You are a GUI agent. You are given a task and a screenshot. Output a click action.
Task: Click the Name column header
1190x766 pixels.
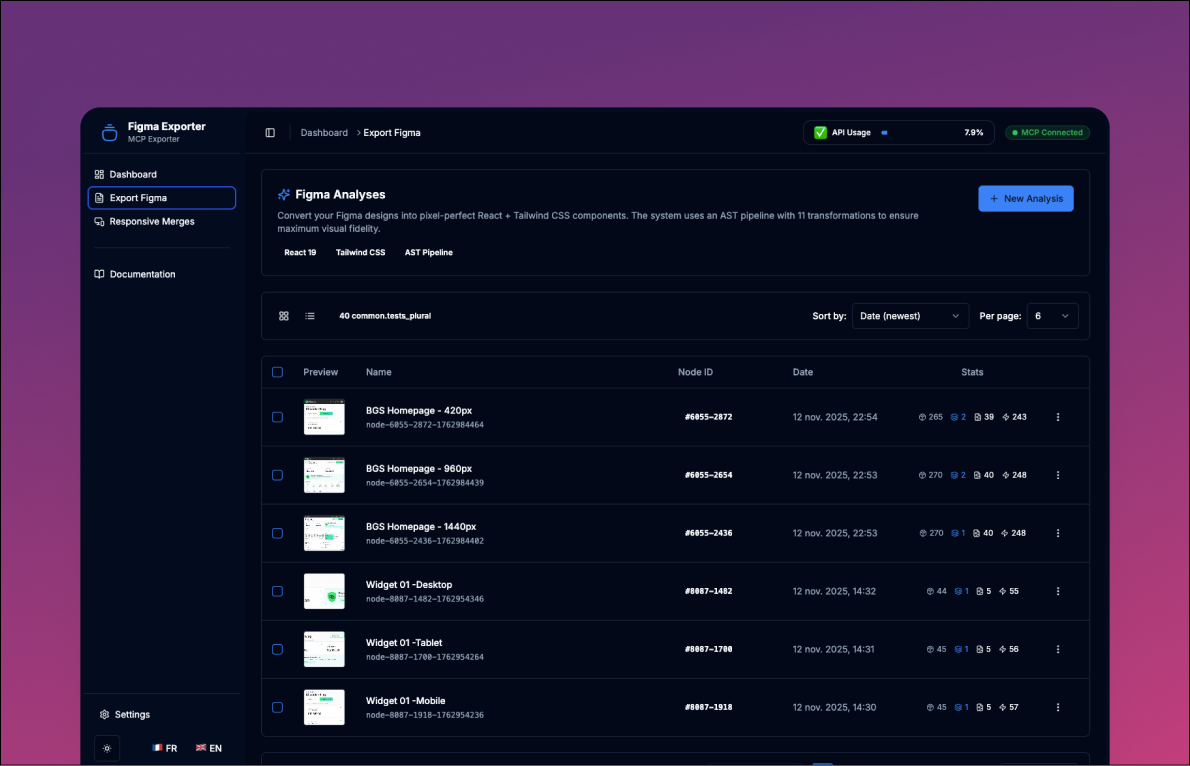(x=379, y=372)
